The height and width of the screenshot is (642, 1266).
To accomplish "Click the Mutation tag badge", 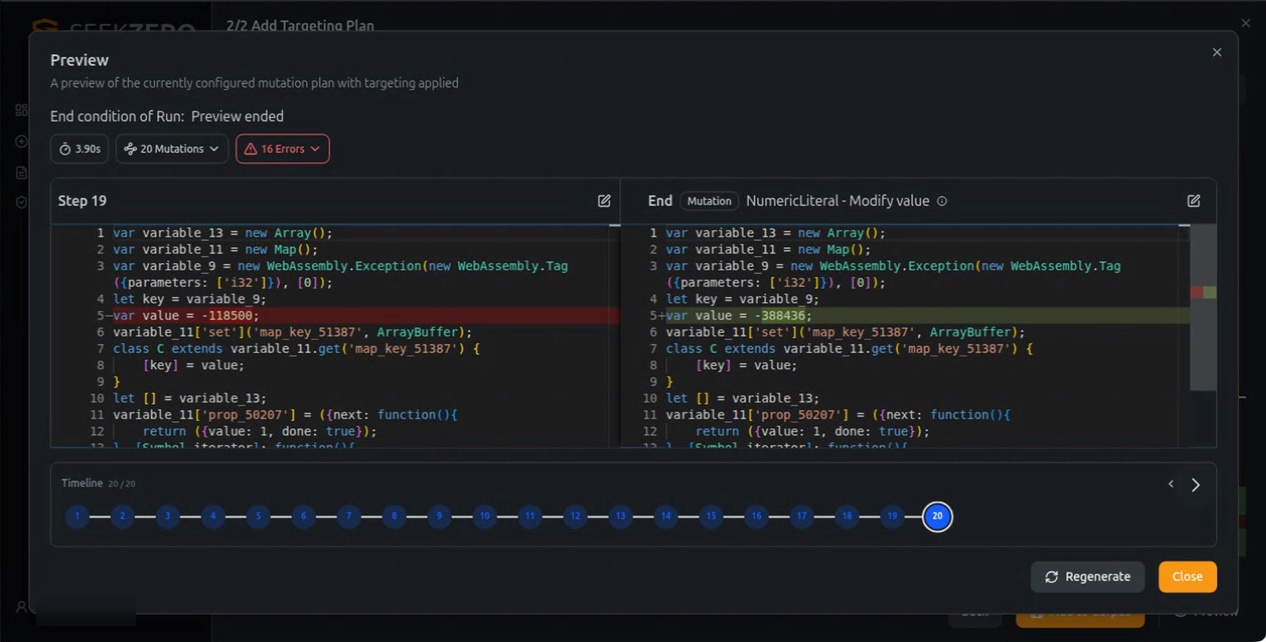I will tap(709, 201).
